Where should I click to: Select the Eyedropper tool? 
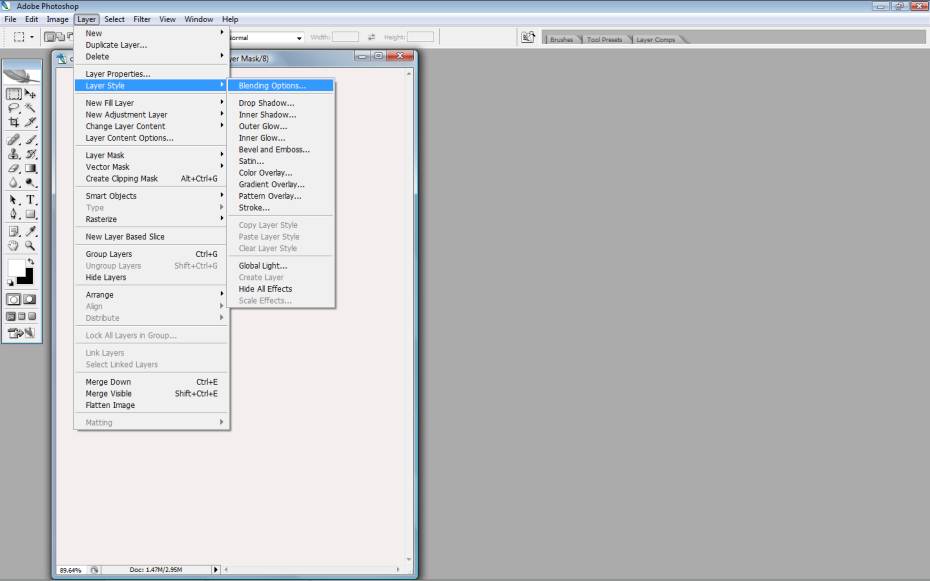(30, 231)
